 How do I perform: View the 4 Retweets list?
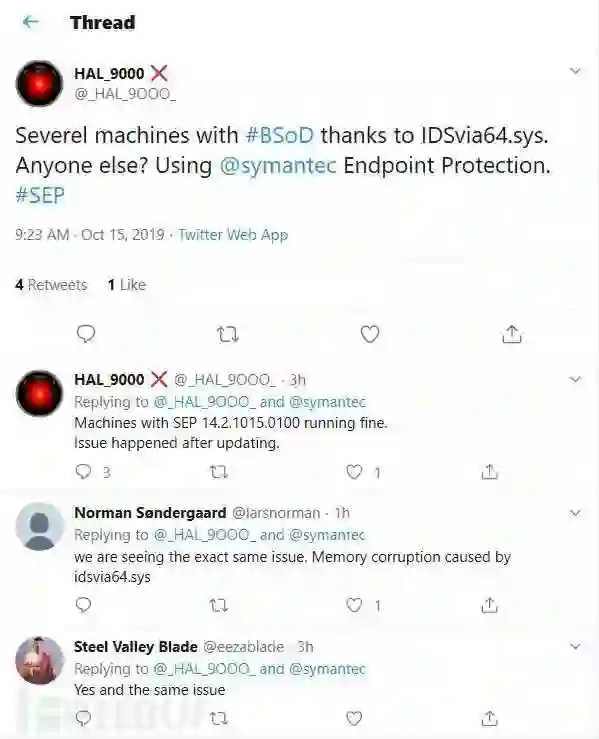51,285
